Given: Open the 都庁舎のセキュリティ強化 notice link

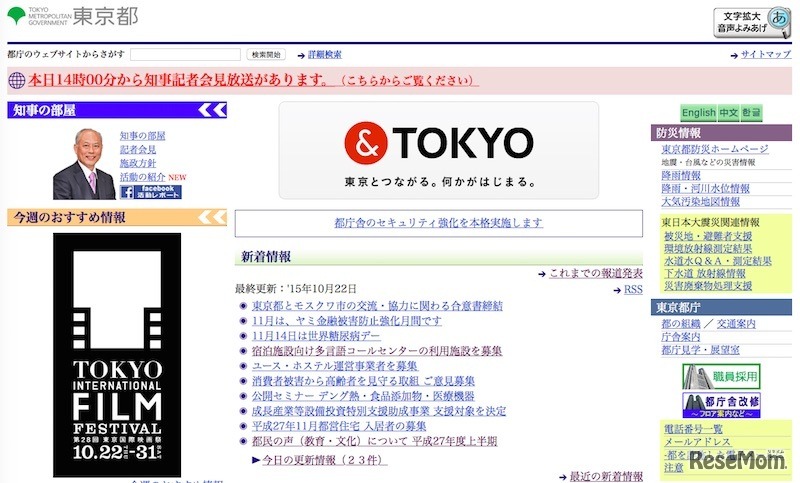Looking at the screenshot, I should [x=439, y=223].
